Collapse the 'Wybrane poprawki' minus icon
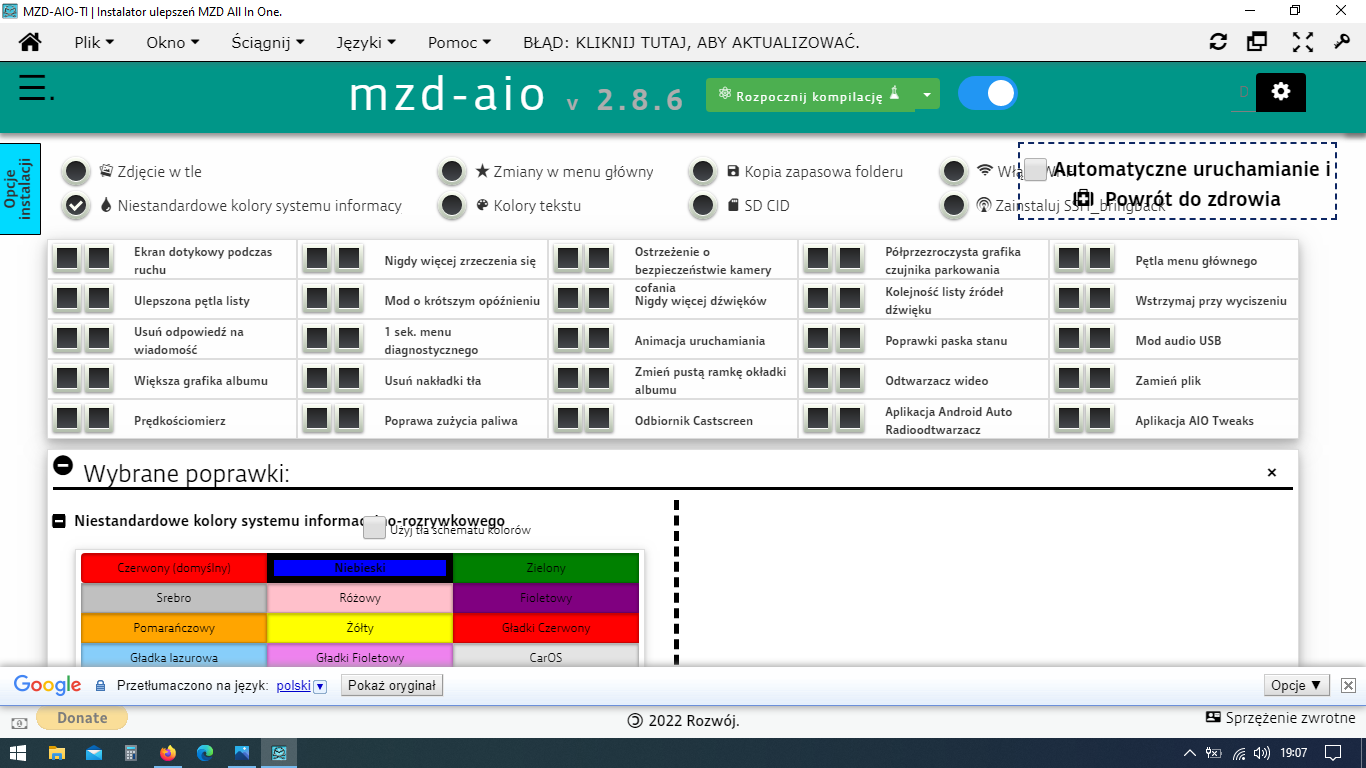Viewport: 1366px width, 768px height. (x=63, y=465)
